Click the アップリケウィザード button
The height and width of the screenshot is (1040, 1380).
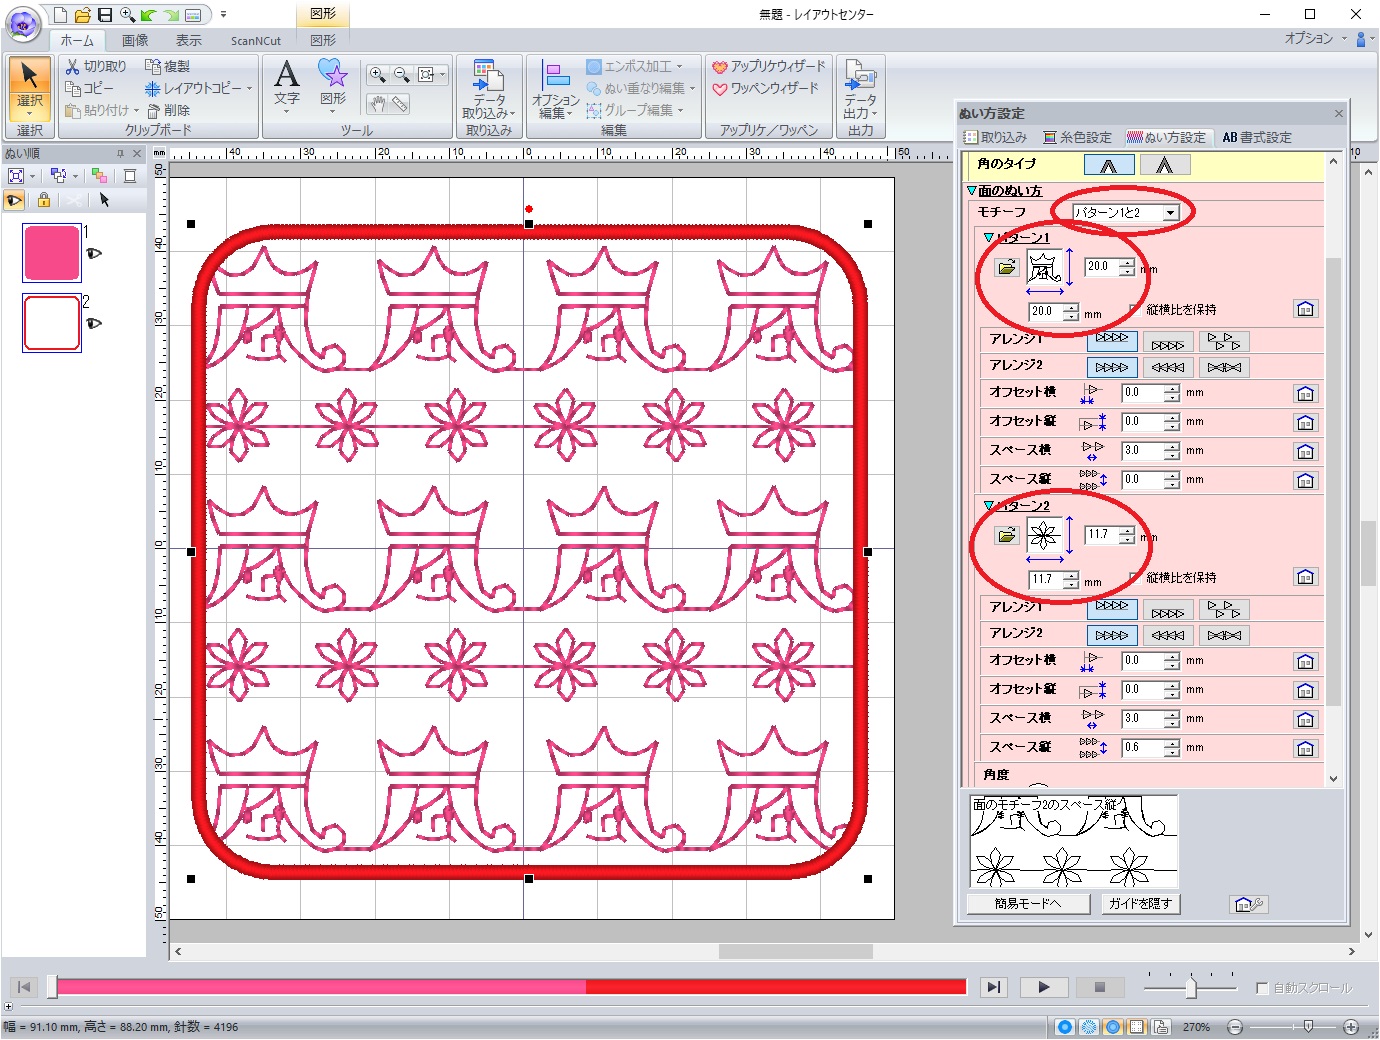click(769, 66)
